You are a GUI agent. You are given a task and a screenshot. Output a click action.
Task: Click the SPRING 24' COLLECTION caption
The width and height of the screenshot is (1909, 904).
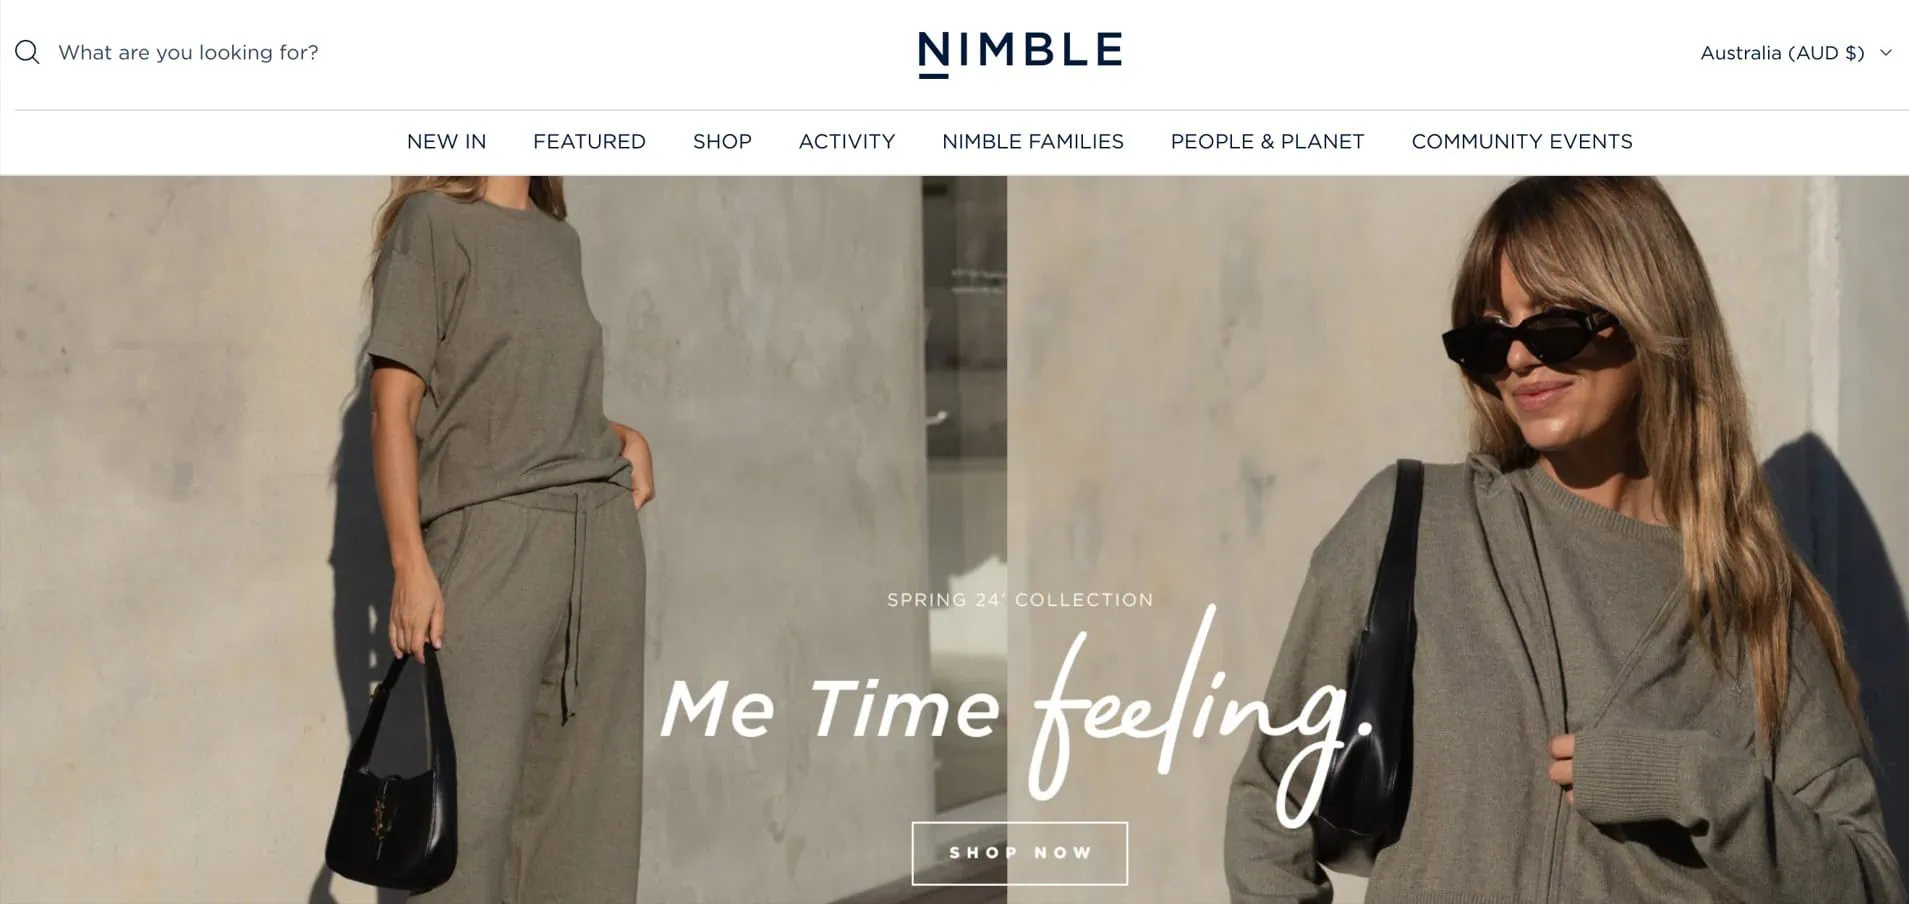coord(1020,600)
